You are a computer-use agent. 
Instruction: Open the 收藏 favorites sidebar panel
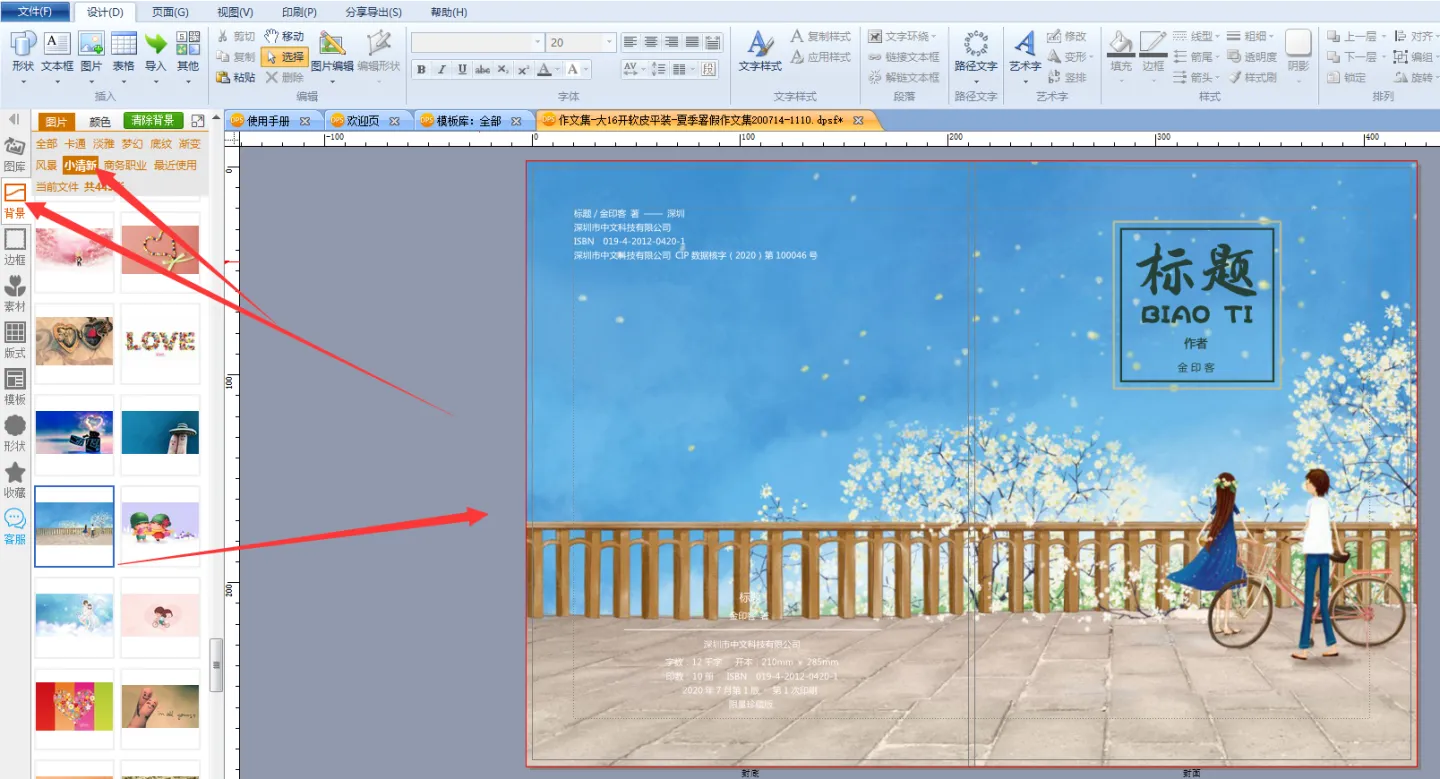pyautogui.click(x=15, y=479)
